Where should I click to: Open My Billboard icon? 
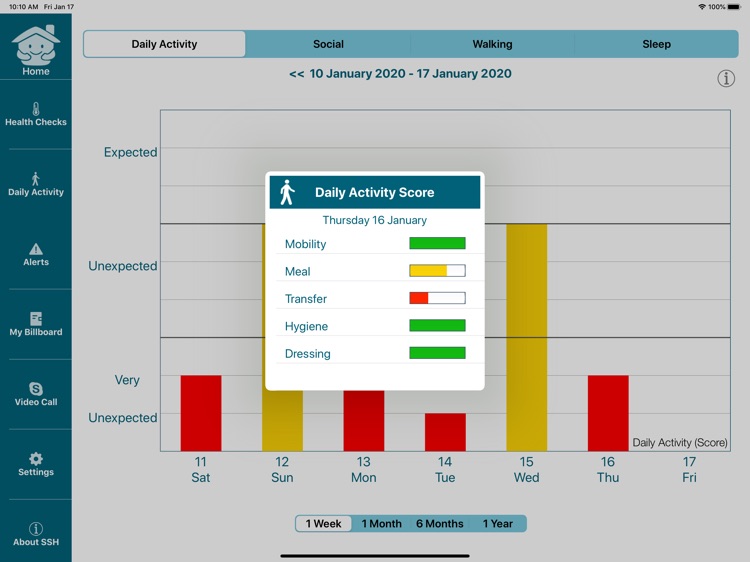coord(36,319)
